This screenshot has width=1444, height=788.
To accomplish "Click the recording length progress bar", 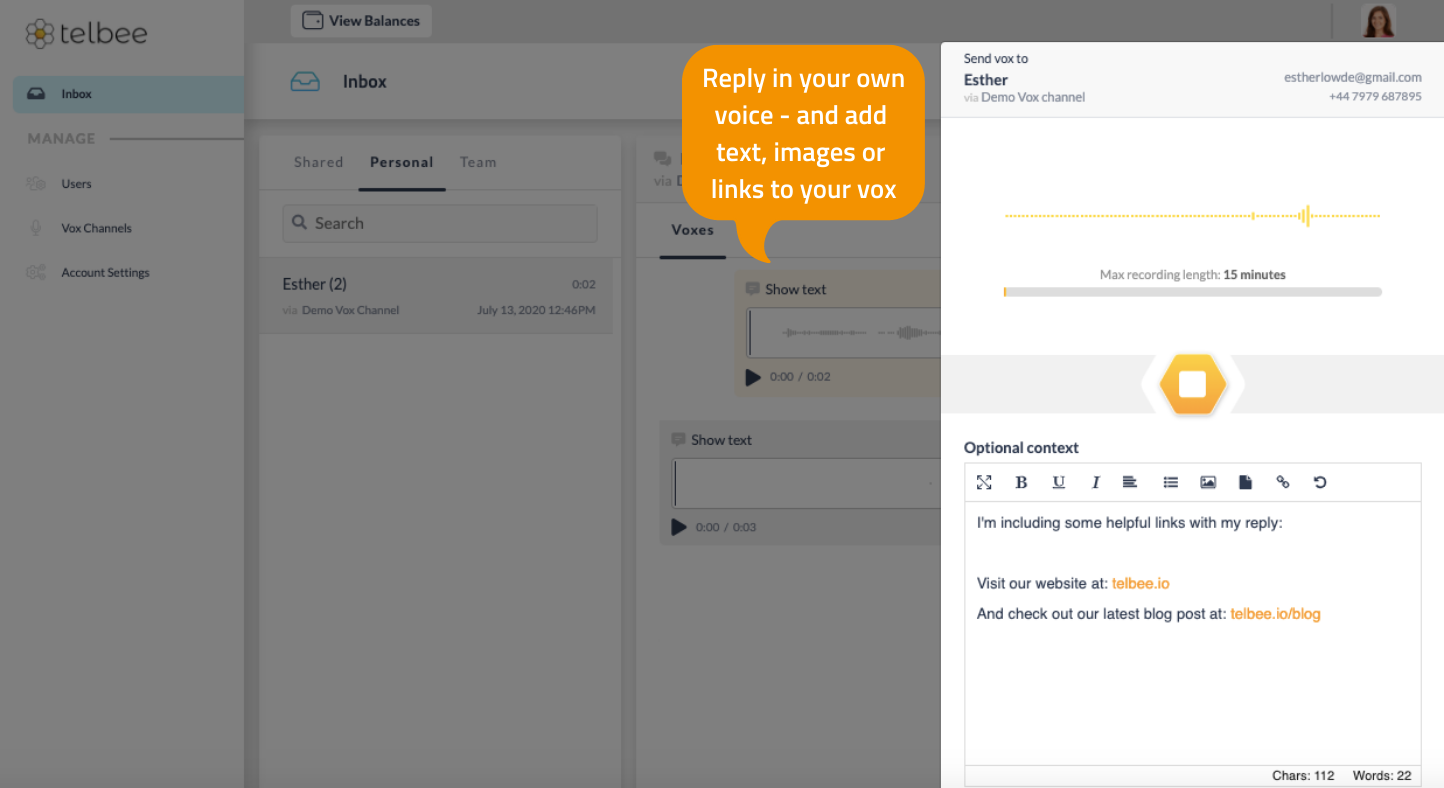I will 1192,292.
